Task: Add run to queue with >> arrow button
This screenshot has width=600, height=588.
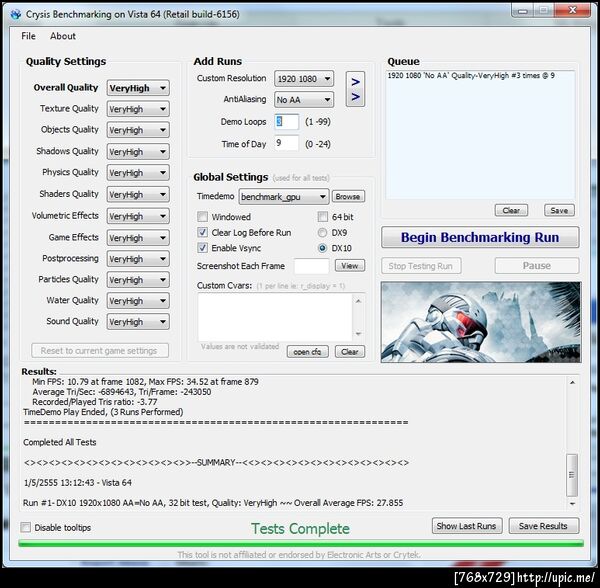Action: click(x=355, y=89)
